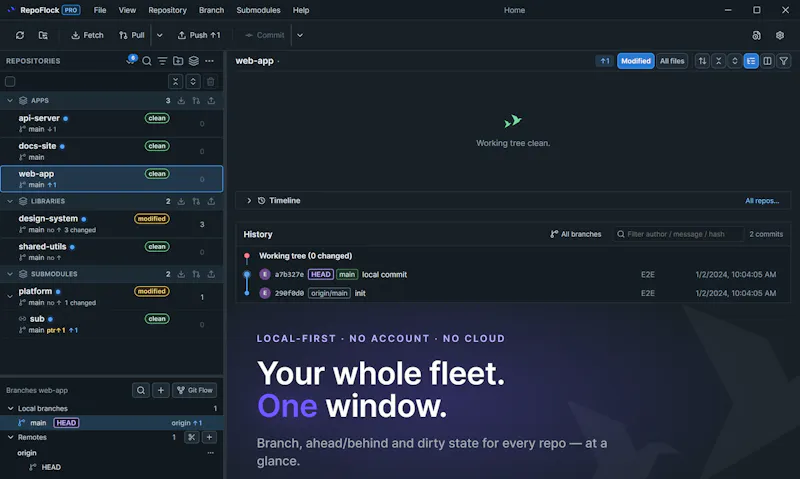Open the Git Flow button

click(194, 390)
